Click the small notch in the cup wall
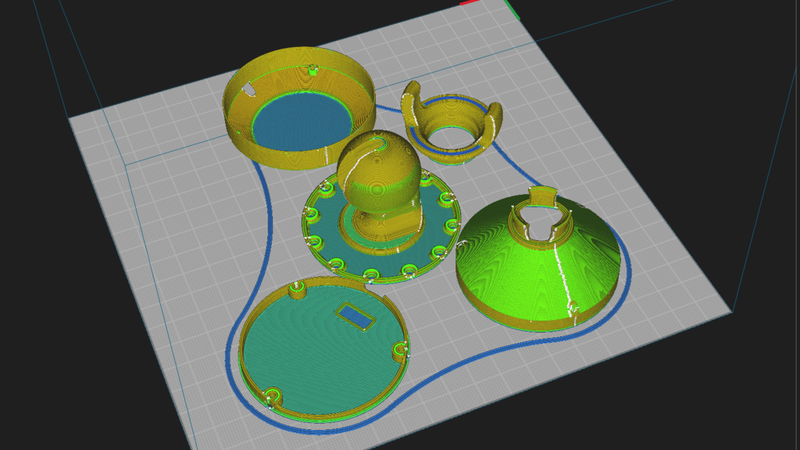 (x=248, y=89)
